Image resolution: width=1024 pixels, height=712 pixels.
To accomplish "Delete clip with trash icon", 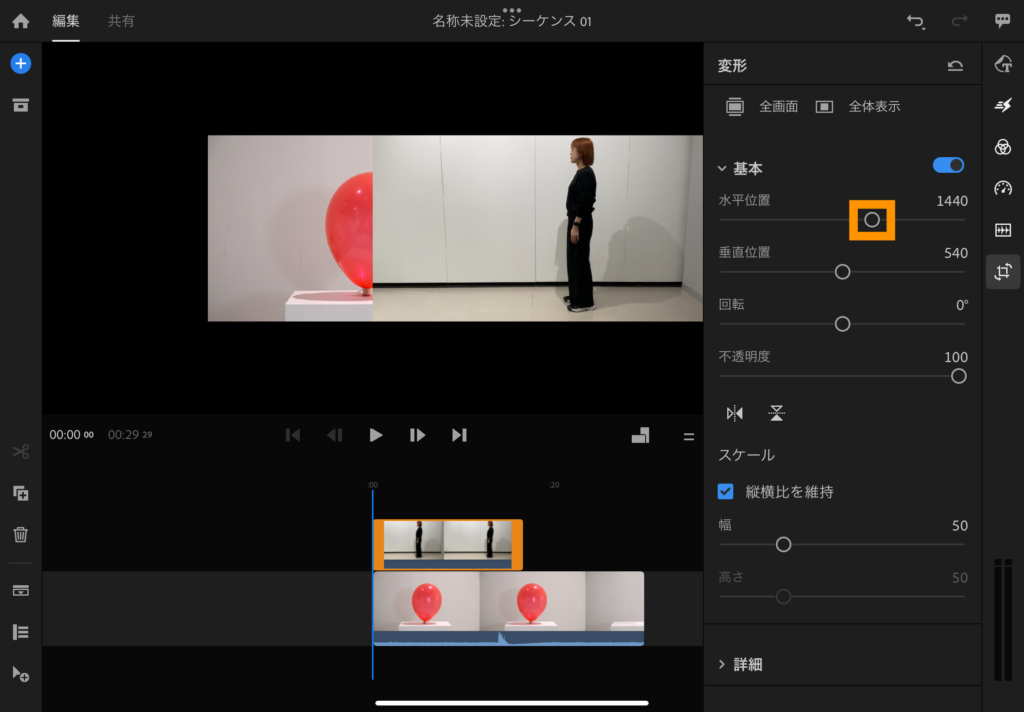I will coord(20,534).
